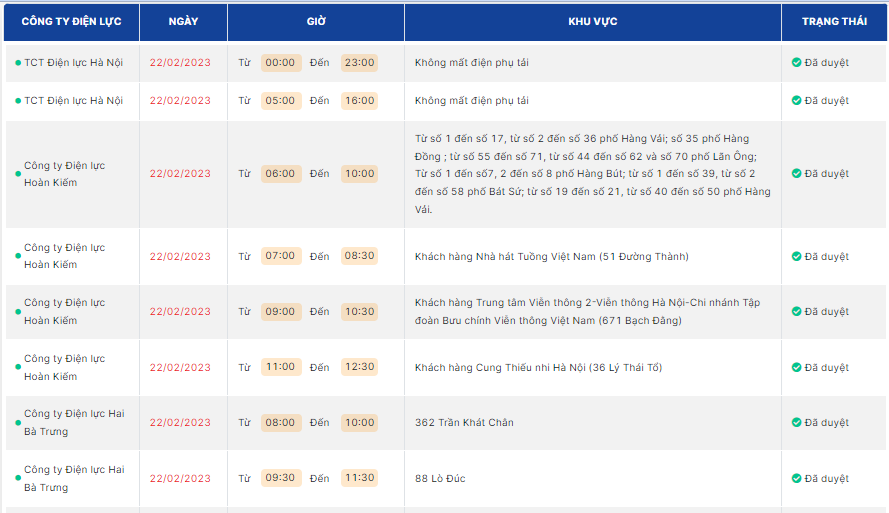Viewport: 889px width, 513px height.
Task: Click the green dot in the 00:00 TCT Điện lực row
Action: [x=18, y=63]
